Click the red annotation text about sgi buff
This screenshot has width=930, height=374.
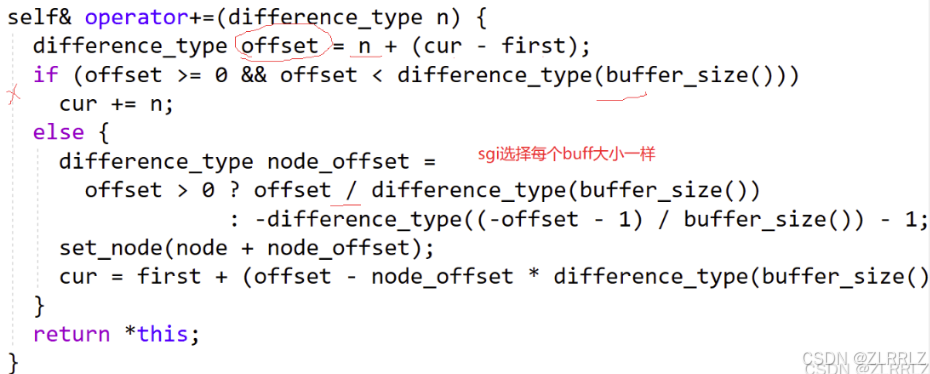566,155
